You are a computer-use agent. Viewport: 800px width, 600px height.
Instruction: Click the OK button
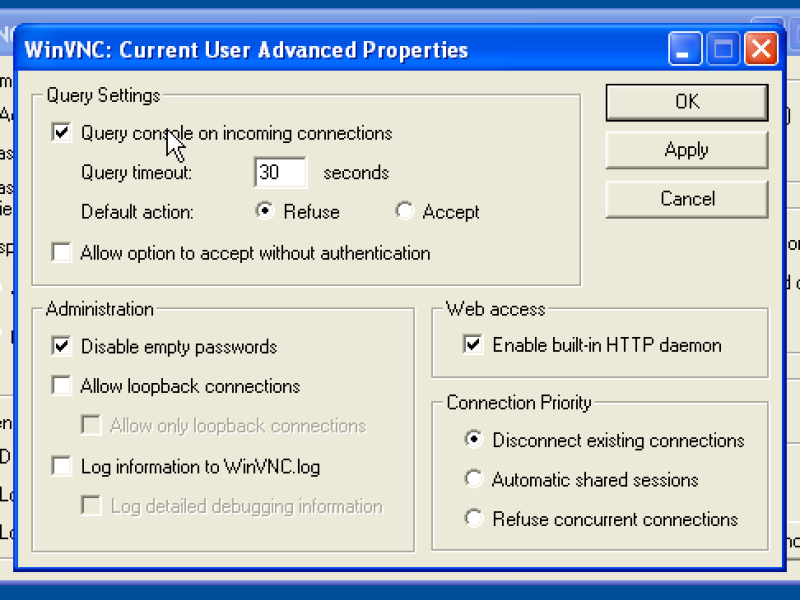687,102
